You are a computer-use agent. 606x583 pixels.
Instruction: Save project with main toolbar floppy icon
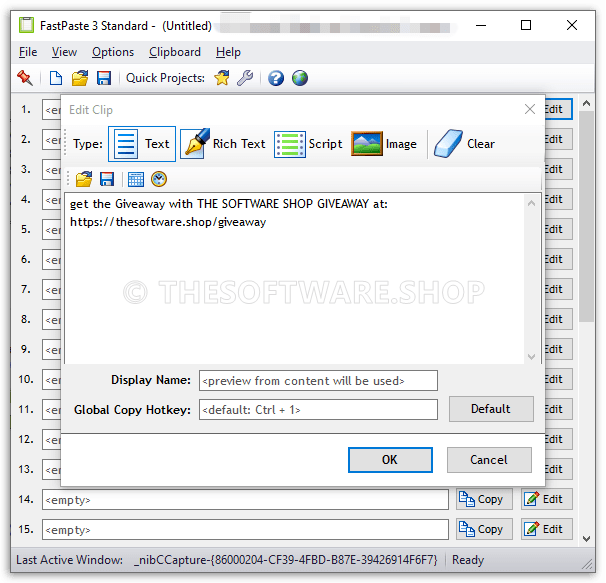(x=104, y=78)
